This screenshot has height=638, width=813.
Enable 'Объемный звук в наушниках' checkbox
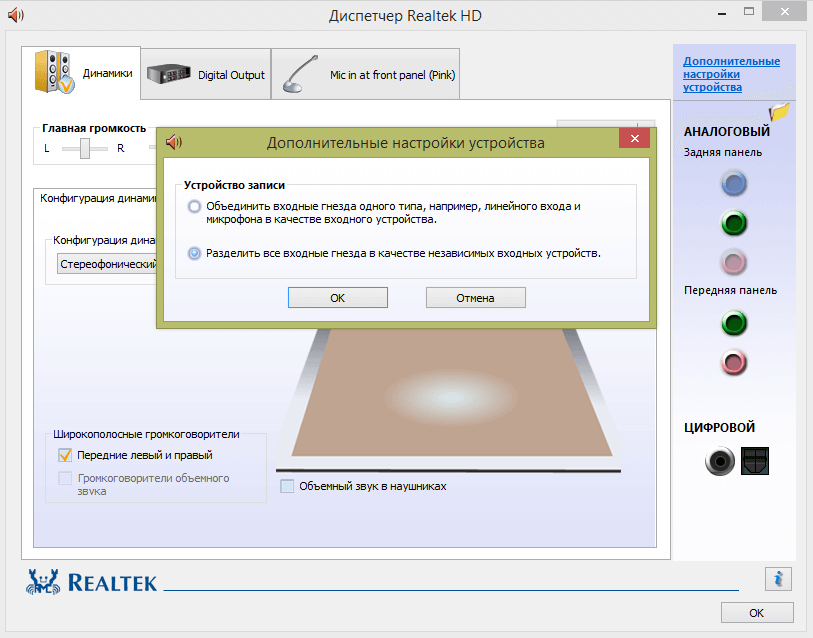288,486
